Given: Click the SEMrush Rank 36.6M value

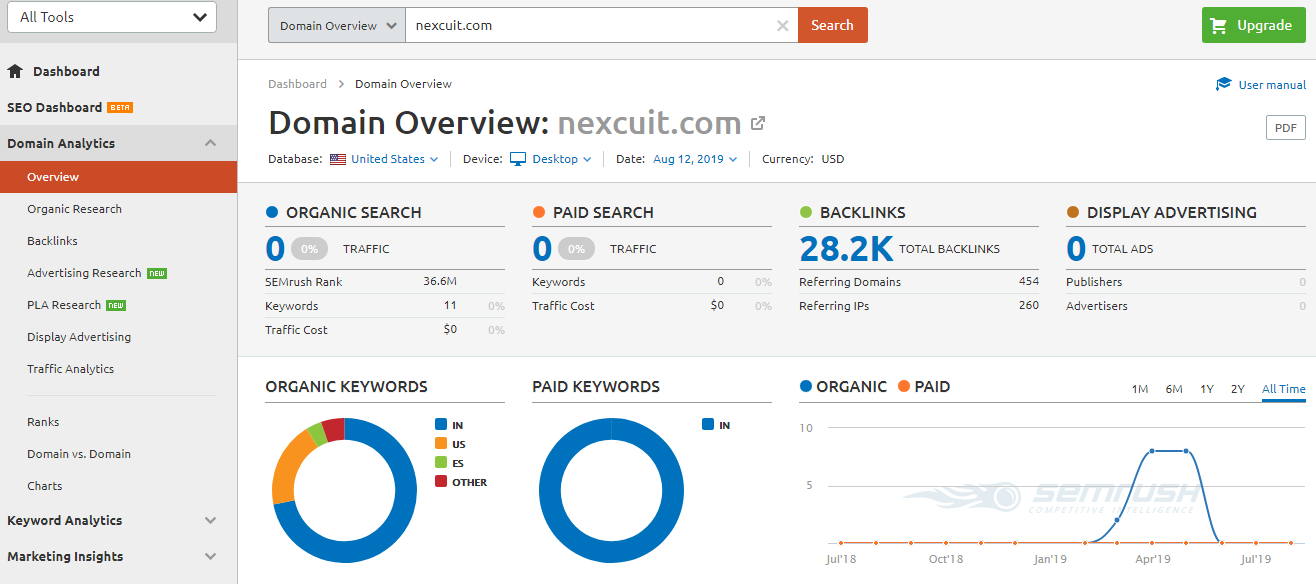Looking at the screenshot, I should [440, 282].
